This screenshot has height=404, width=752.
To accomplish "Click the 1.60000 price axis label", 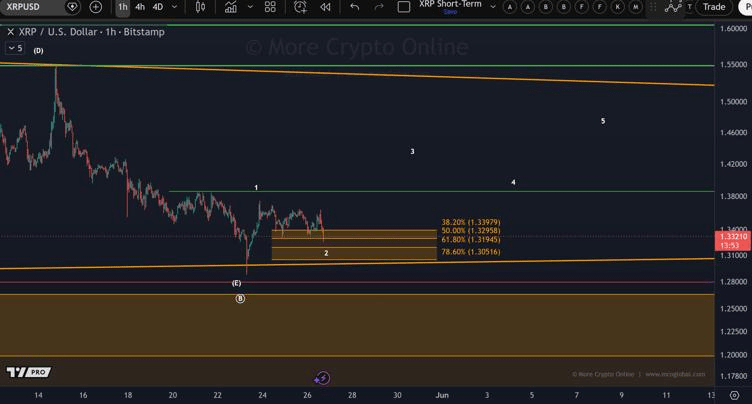I will pos(733,29).
